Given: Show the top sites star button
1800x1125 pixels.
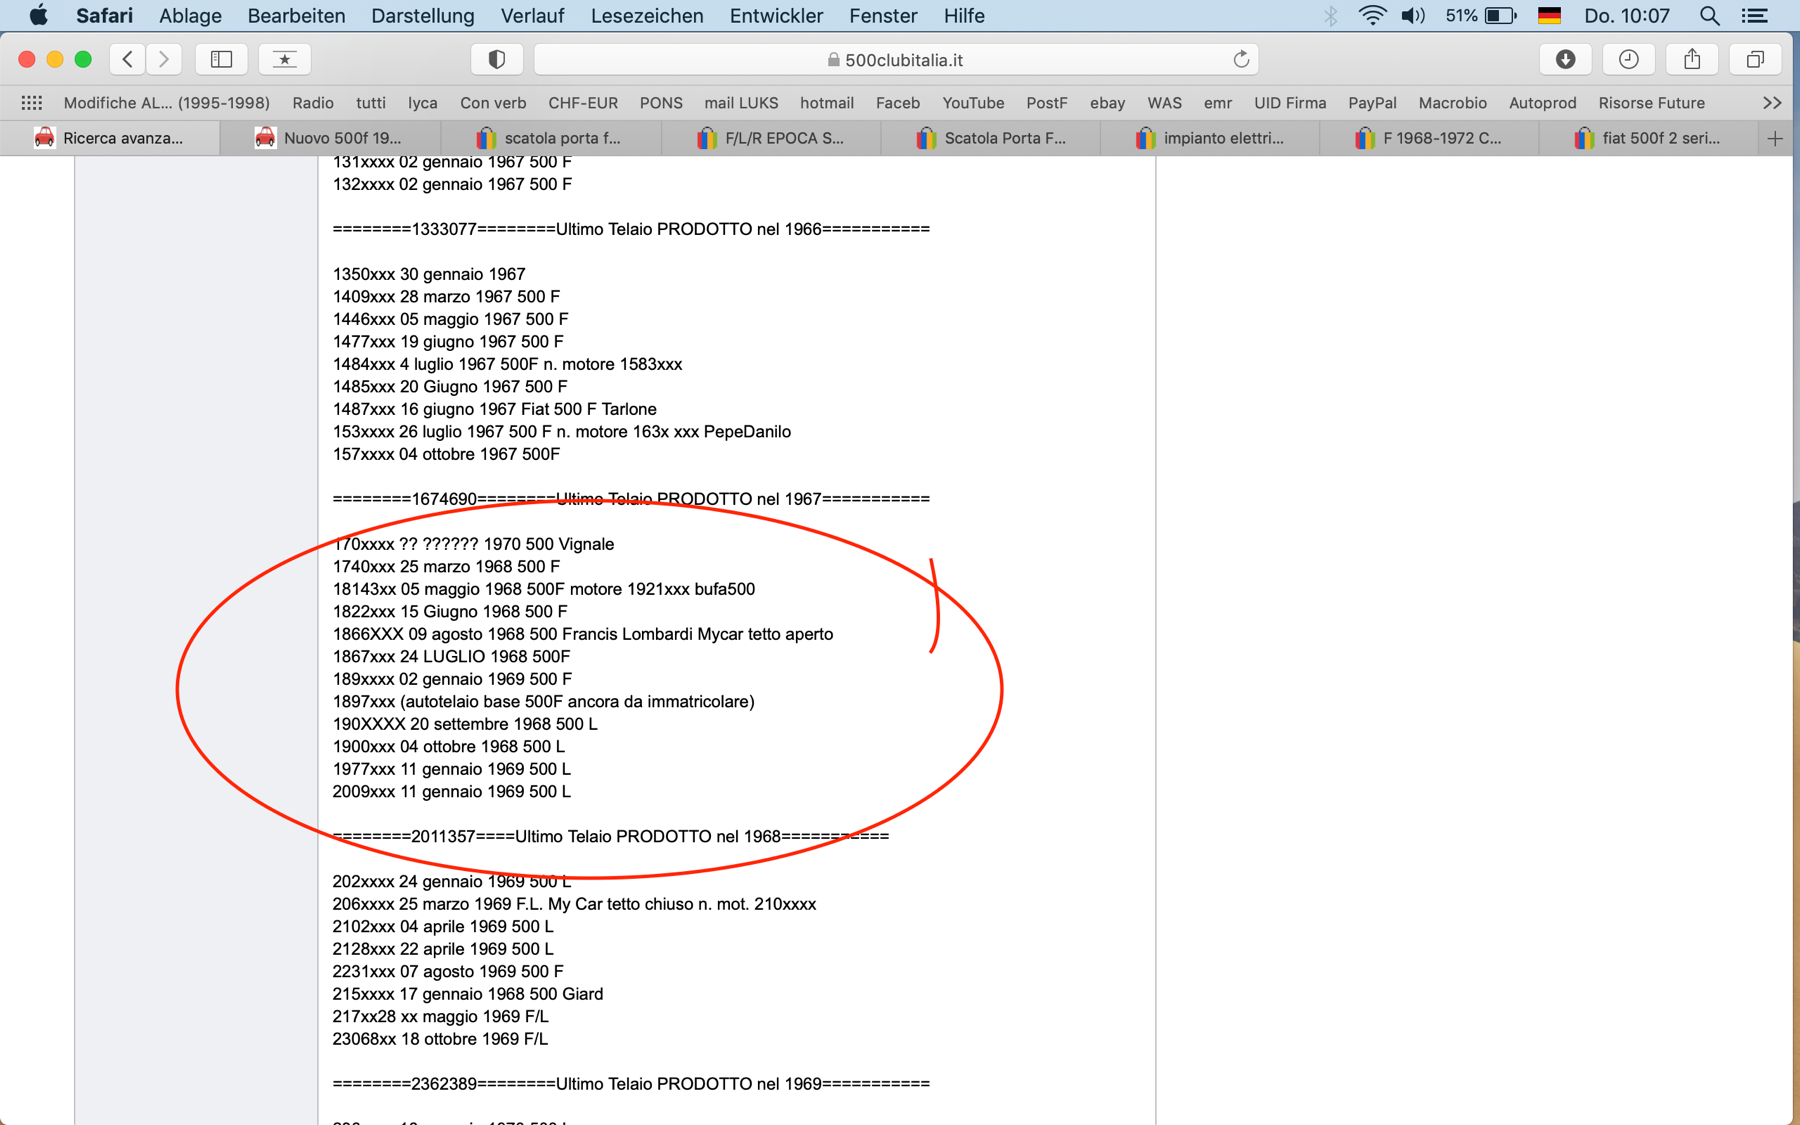Looking at the screenshot, I should click(x=285, y=59).
